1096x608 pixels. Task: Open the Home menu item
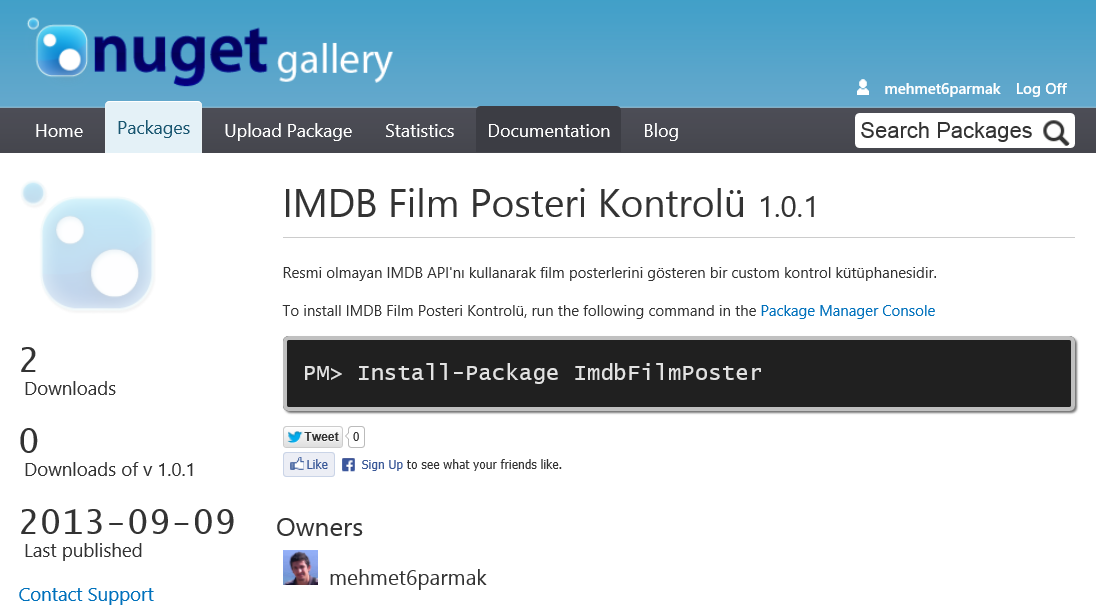(59, 131)
